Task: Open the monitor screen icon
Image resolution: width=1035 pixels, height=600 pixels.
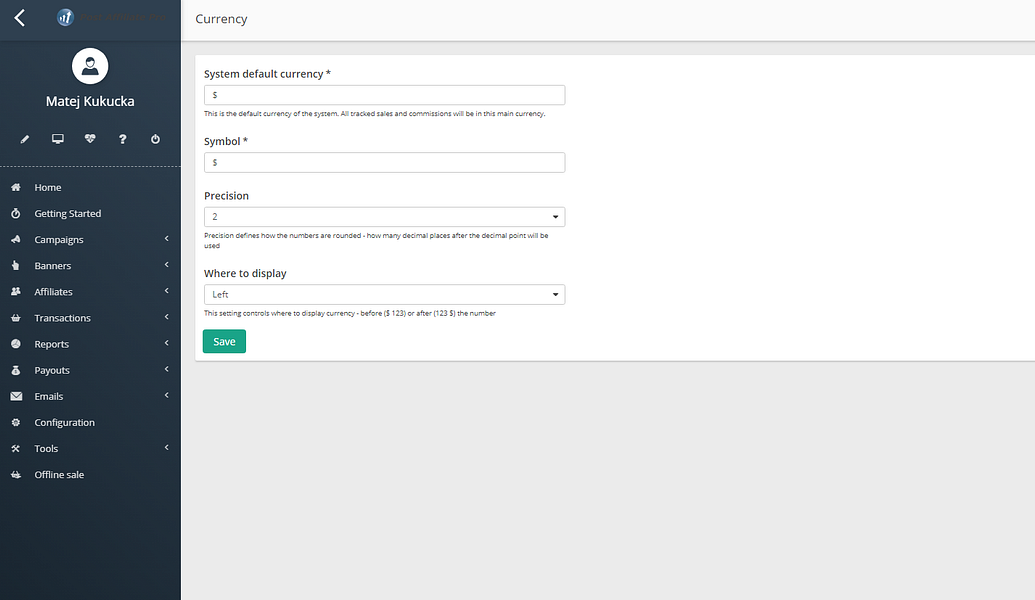Action: [58, 139]
